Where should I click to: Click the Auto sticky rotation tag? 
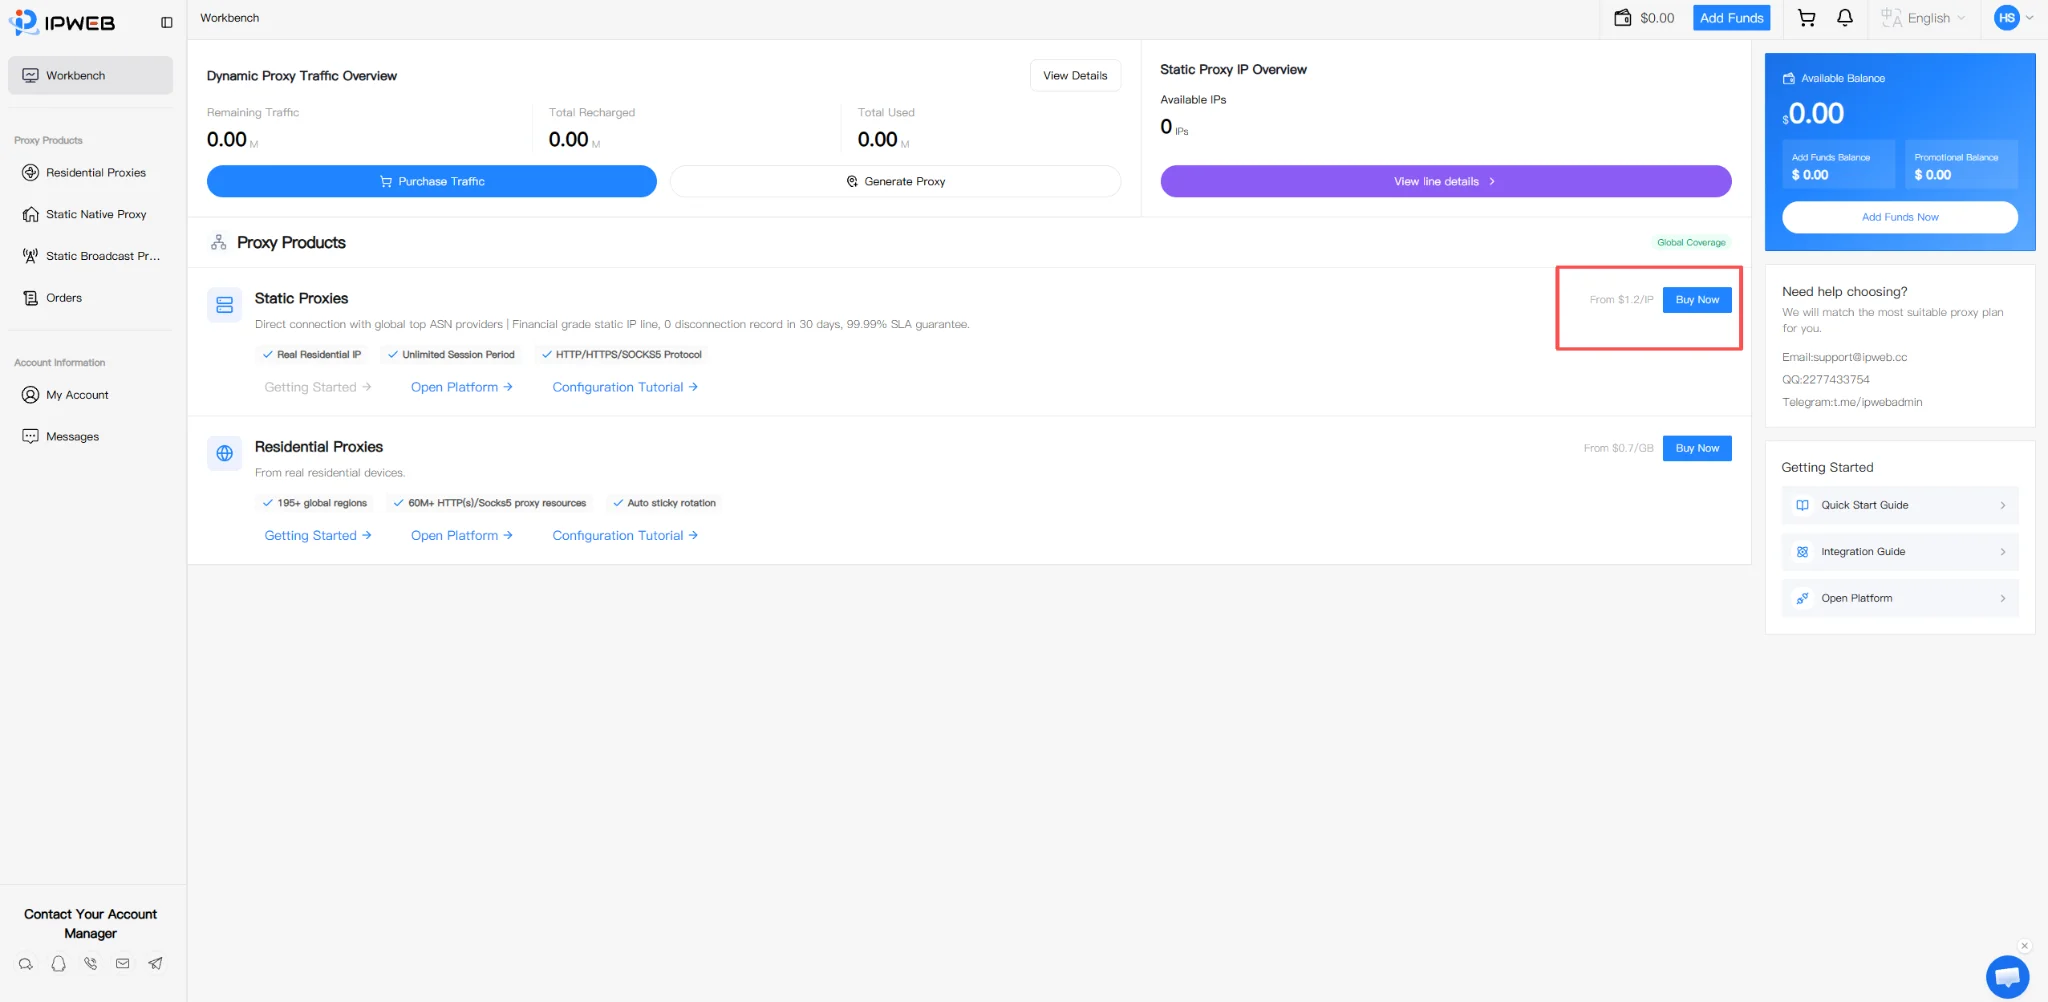(x=664, y=503)
